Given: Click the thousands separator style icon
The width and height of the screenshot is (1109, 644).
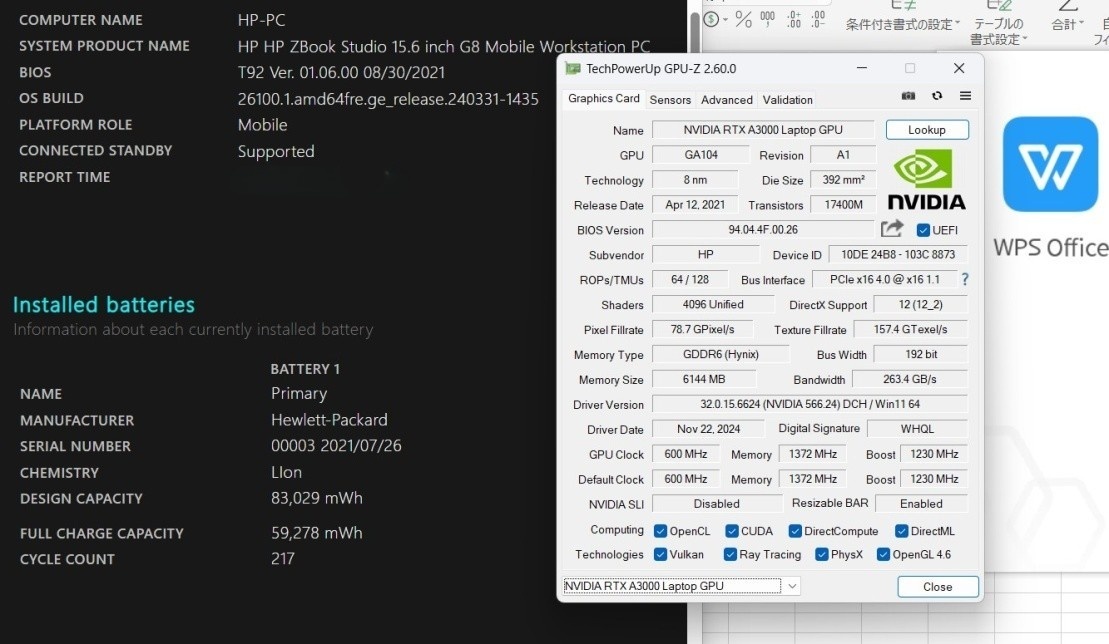Looking at the screenshot, I should click(768, 19).
